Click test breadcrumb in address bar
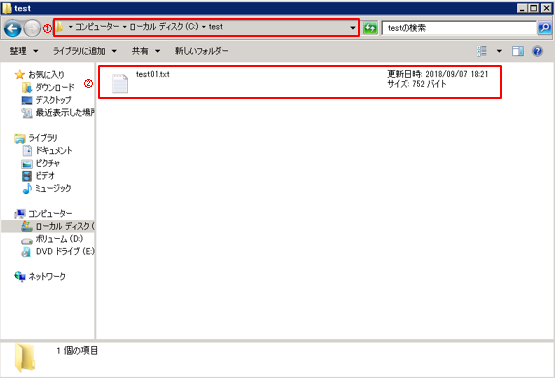 pyautogui.click(x=216, y=27)
